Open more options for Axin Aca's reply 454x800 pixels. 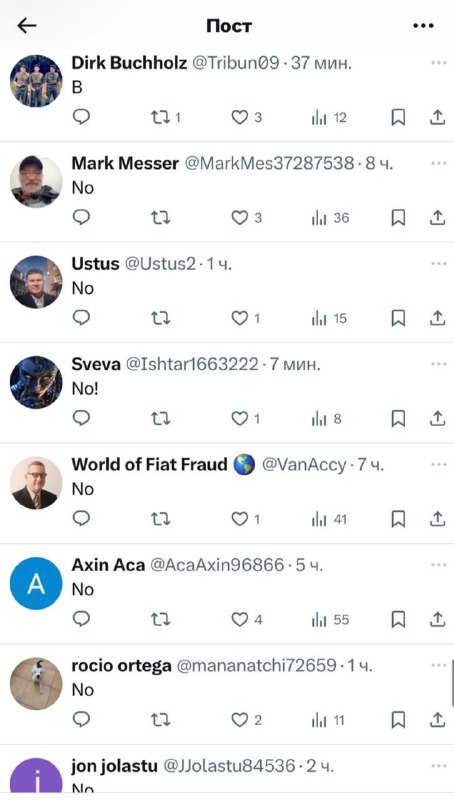[438, 565]
